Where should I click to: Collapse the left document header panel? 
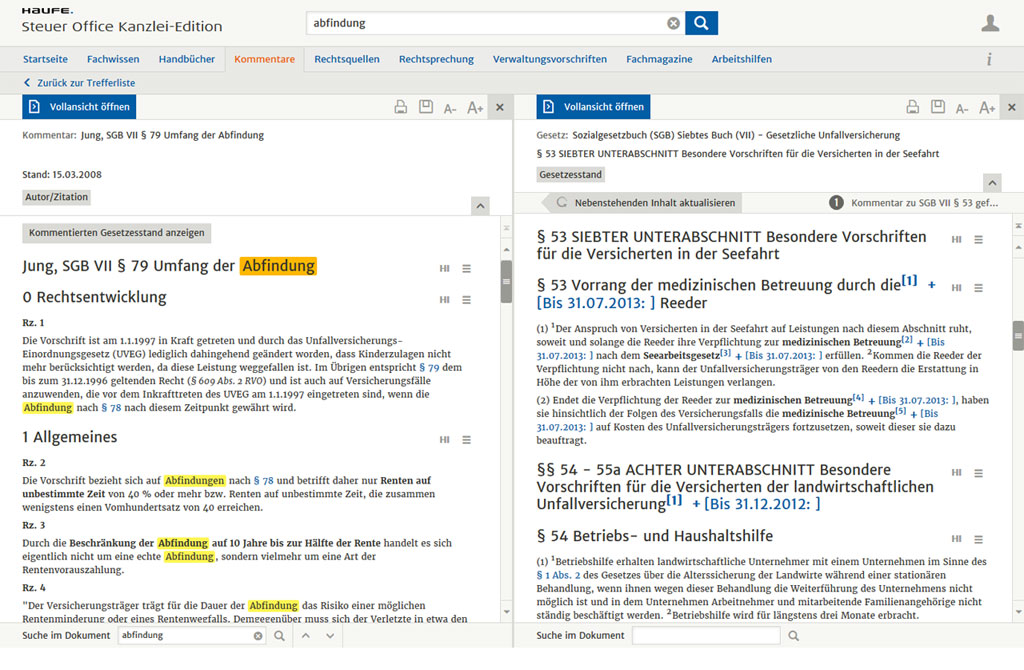click(x=480, y=206)
